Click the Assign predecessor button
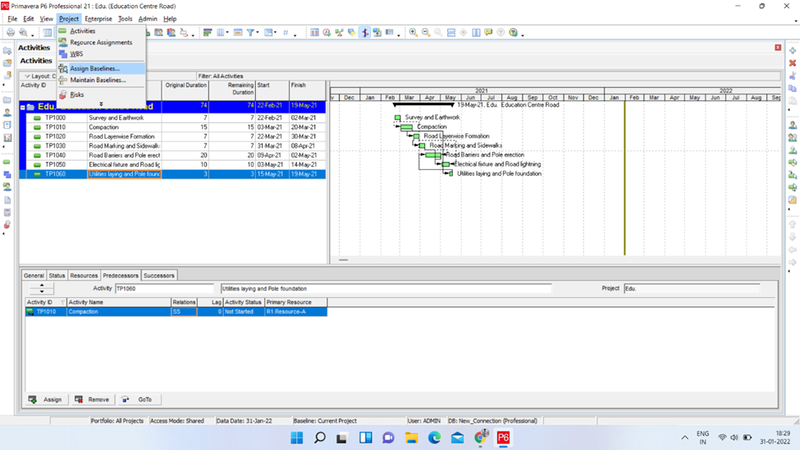The width and height of the screenshot is (800, 450). pyautogui.click(x=45, y=399)
